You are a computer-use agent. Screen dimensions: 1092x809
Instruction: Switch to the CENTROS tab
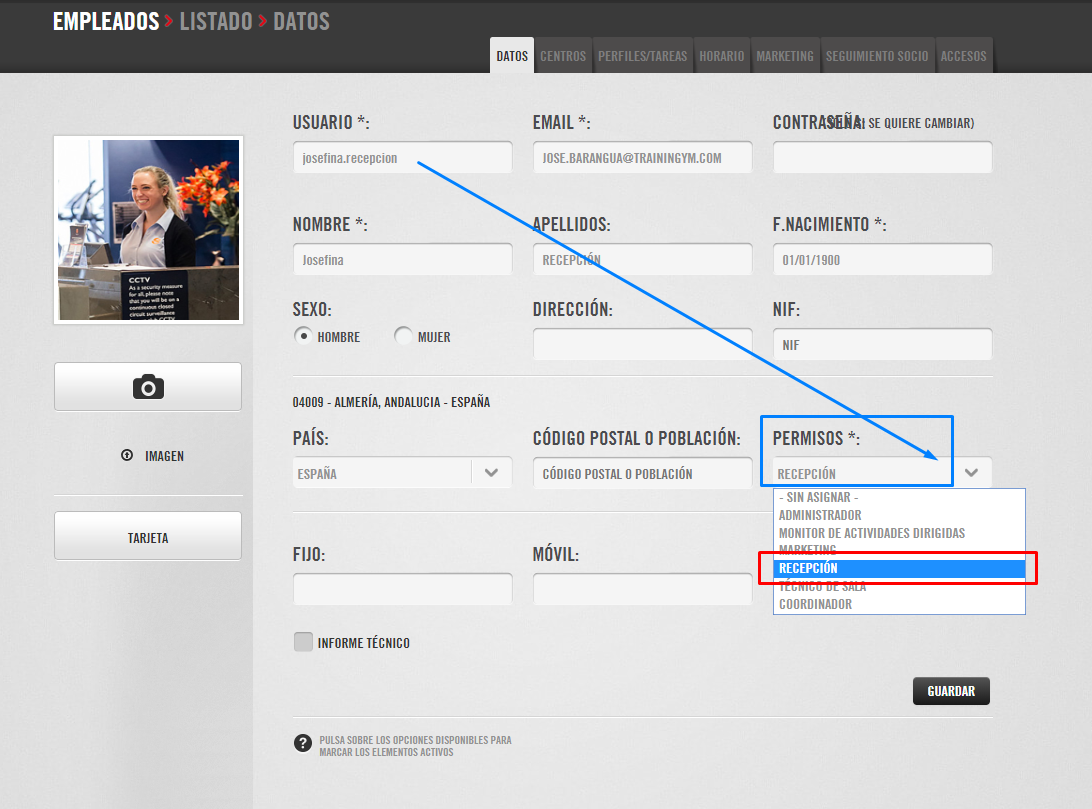563,56
